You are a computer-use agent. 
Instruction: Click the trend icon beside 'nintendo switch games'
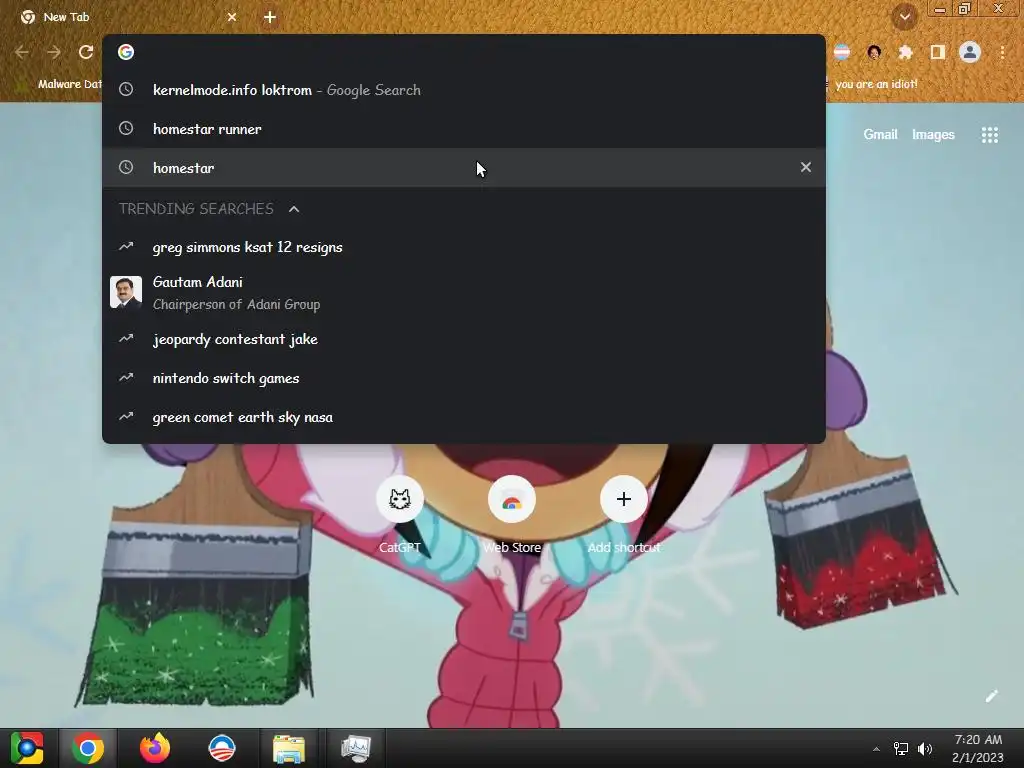coord(126,377)
